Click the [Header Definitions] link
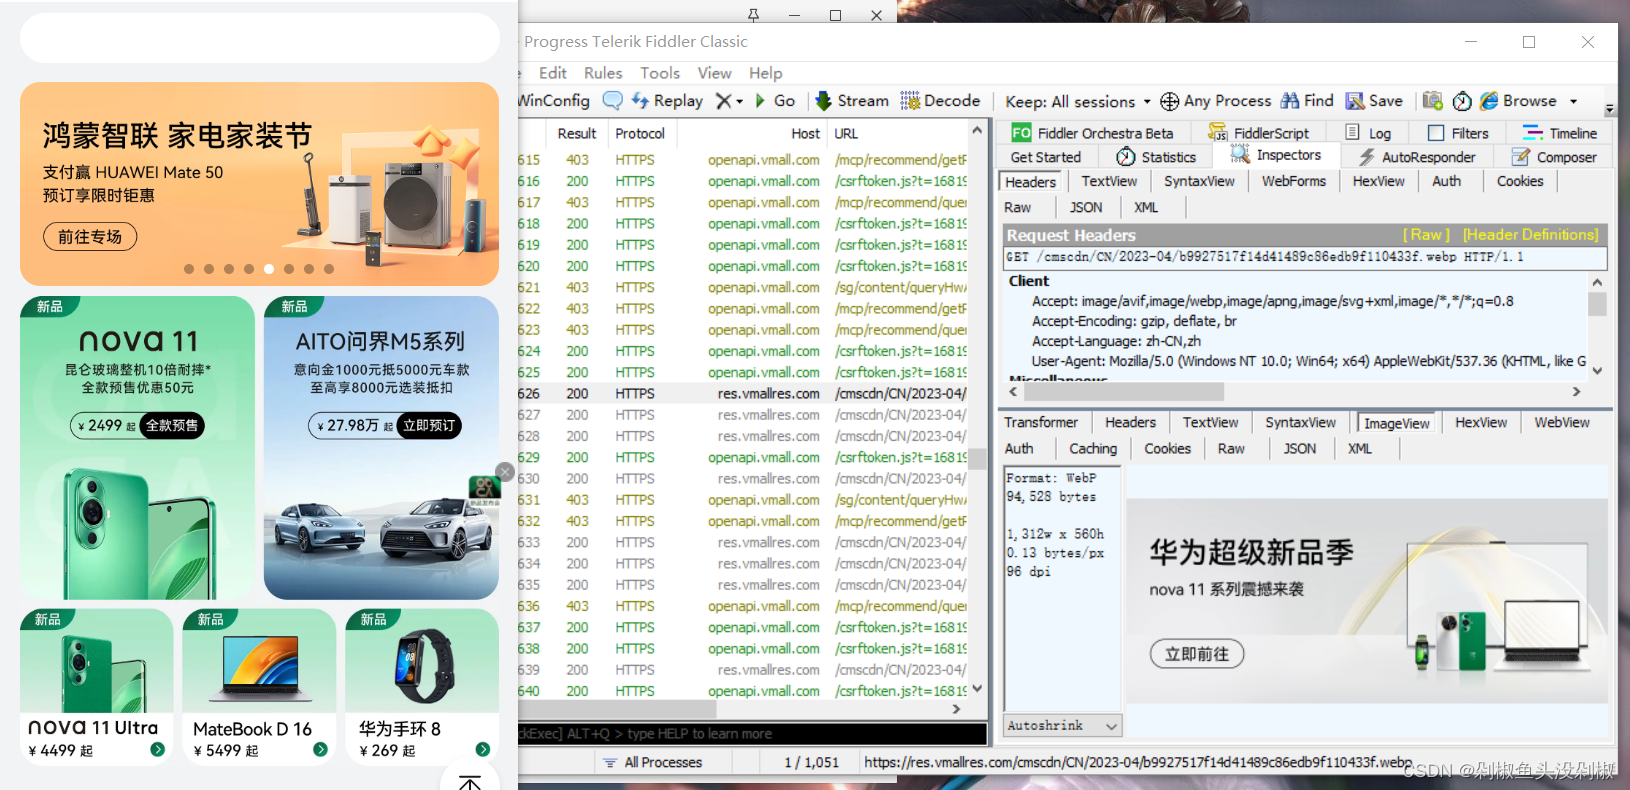The width and height of the screenshot is (1630, 790). click(x=1530, y=235)
